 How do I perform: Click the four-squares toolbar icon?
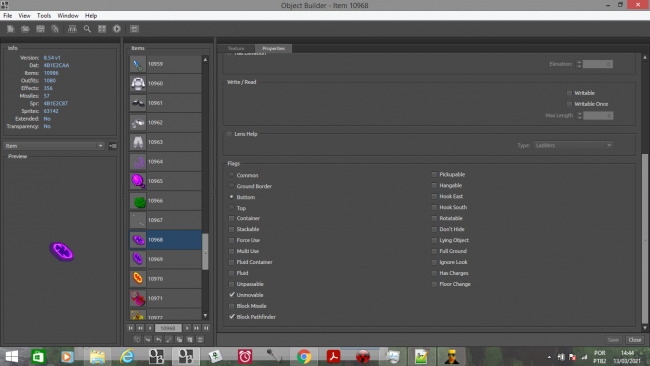click(102, 29)
